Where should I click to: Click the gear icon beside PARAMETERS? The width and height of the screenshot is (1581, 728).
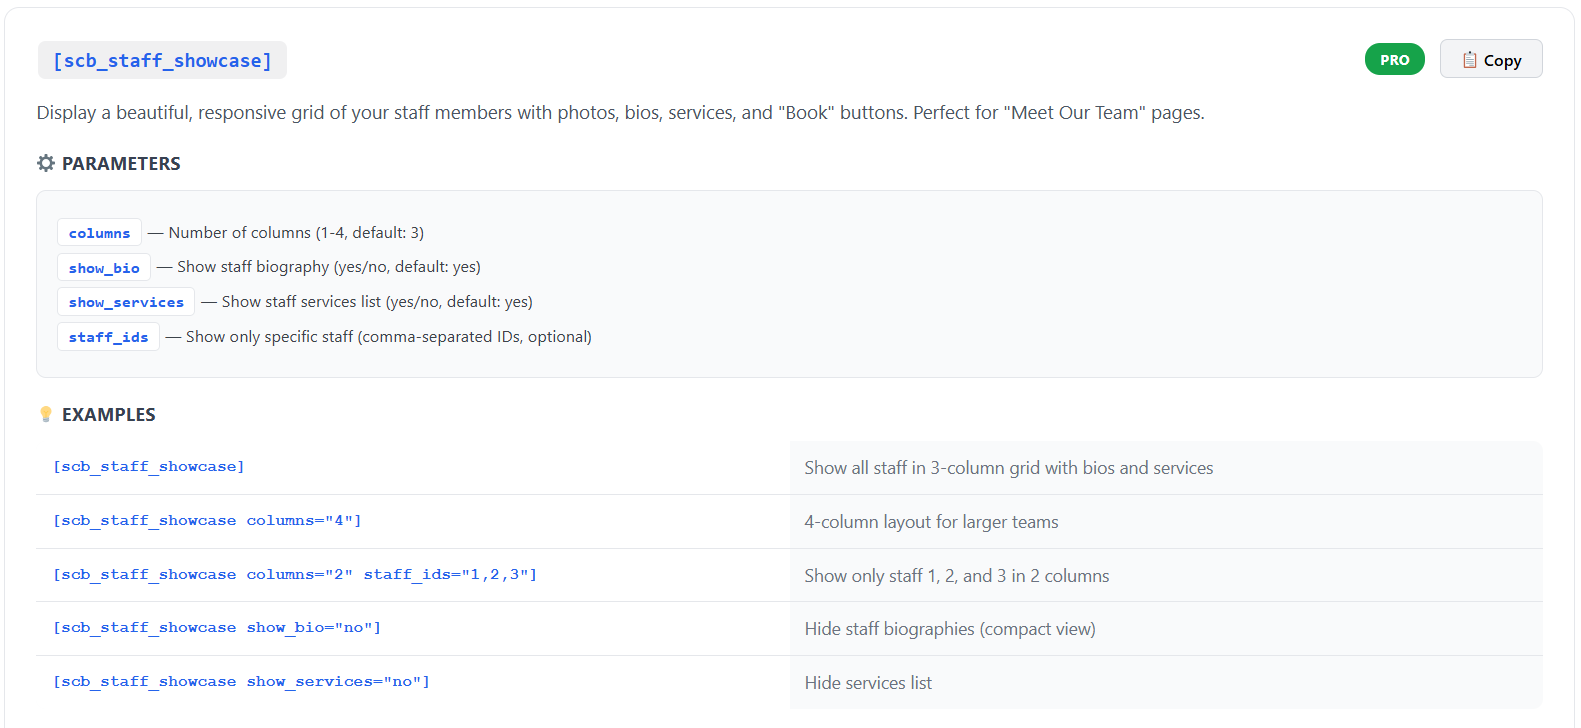46,163
